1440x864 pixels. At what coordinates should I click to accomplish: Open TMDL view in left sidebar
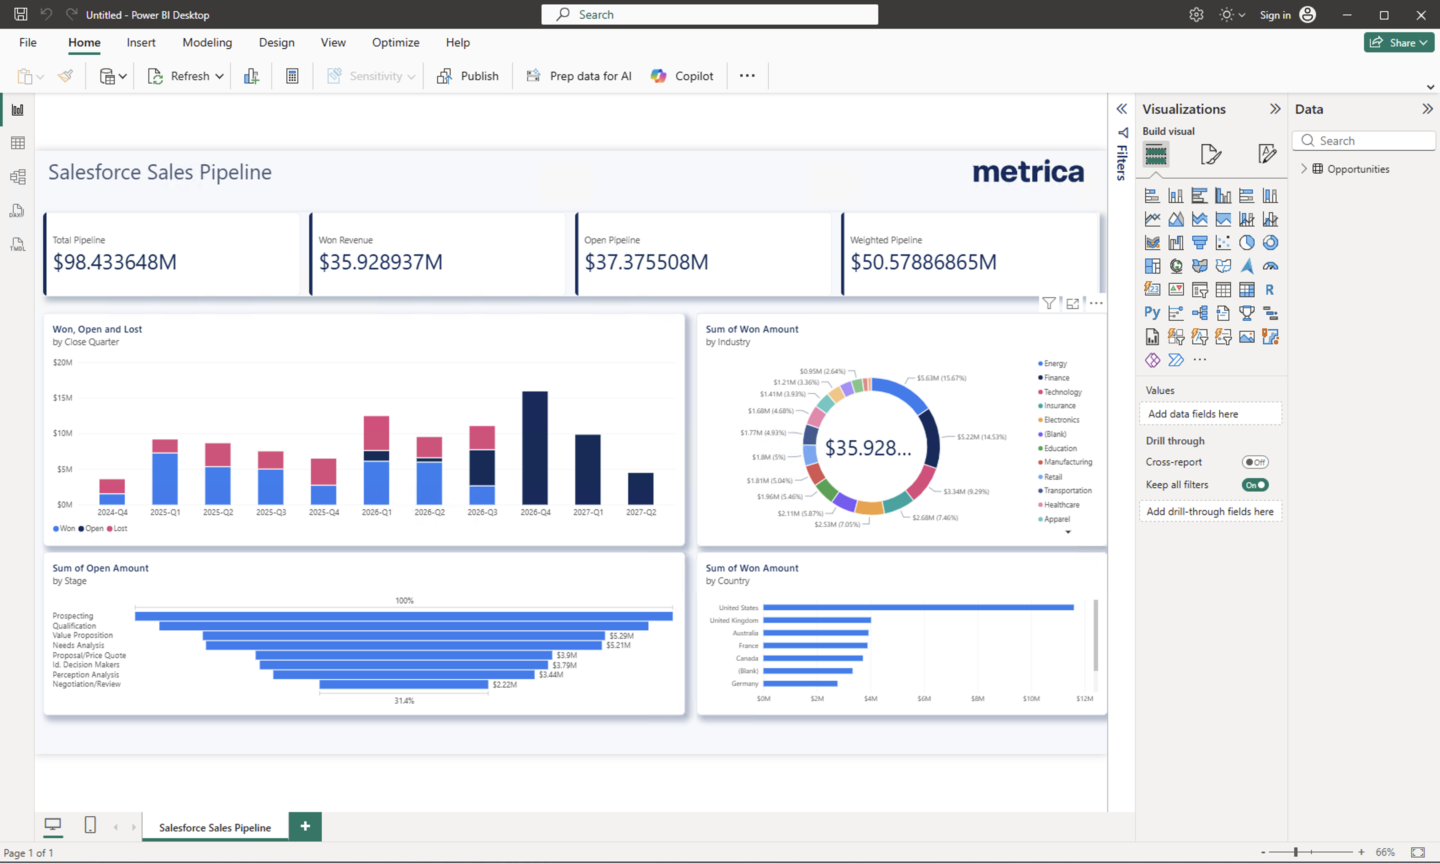[x=17, y=244]
